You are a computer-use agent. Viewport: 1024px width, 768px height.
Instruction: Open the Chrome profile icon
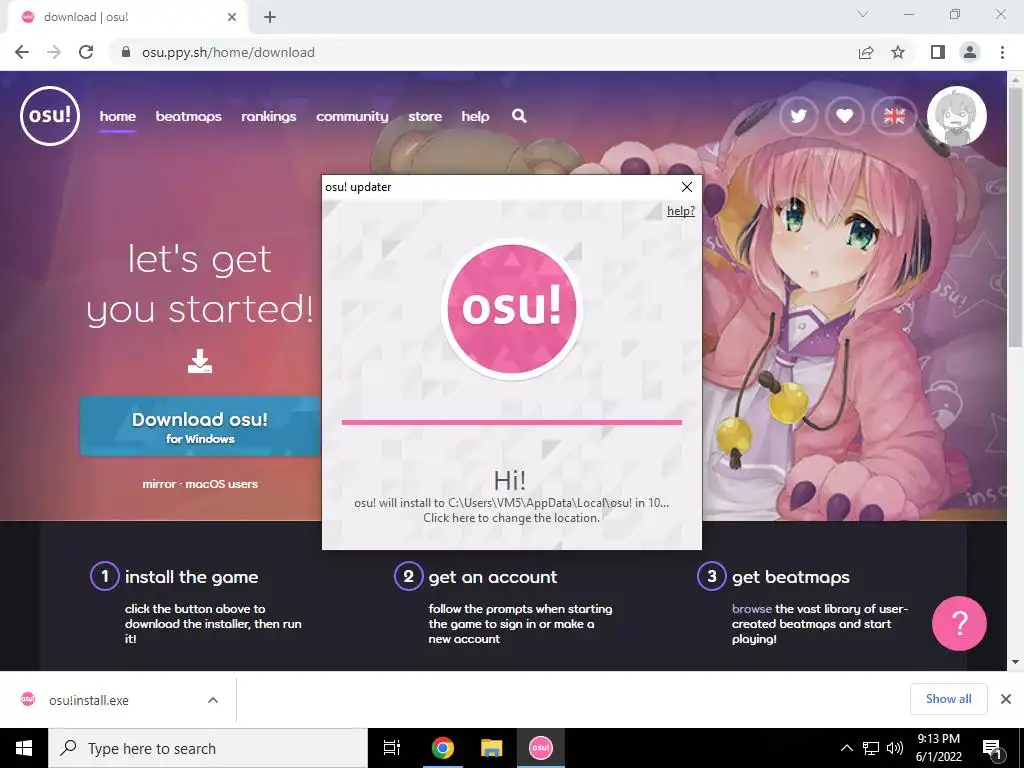pos(970,52)
